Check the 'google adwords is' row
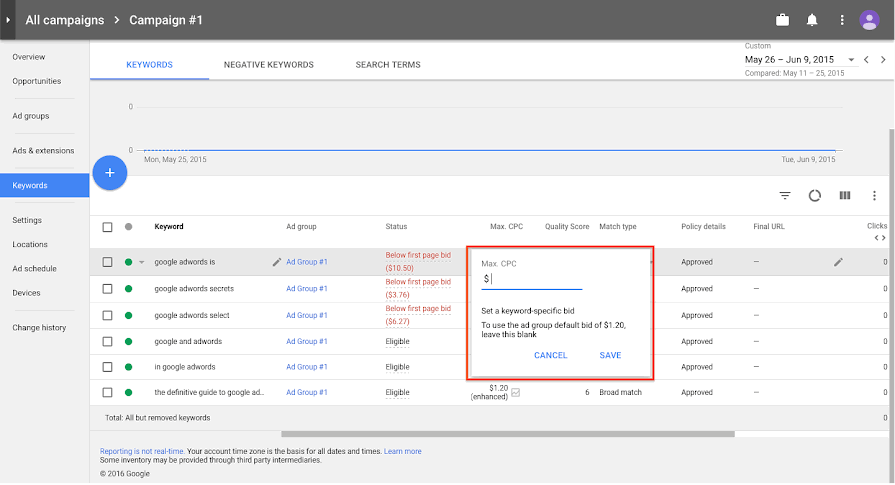Screen dimensions: 895x485 (107, 262)
